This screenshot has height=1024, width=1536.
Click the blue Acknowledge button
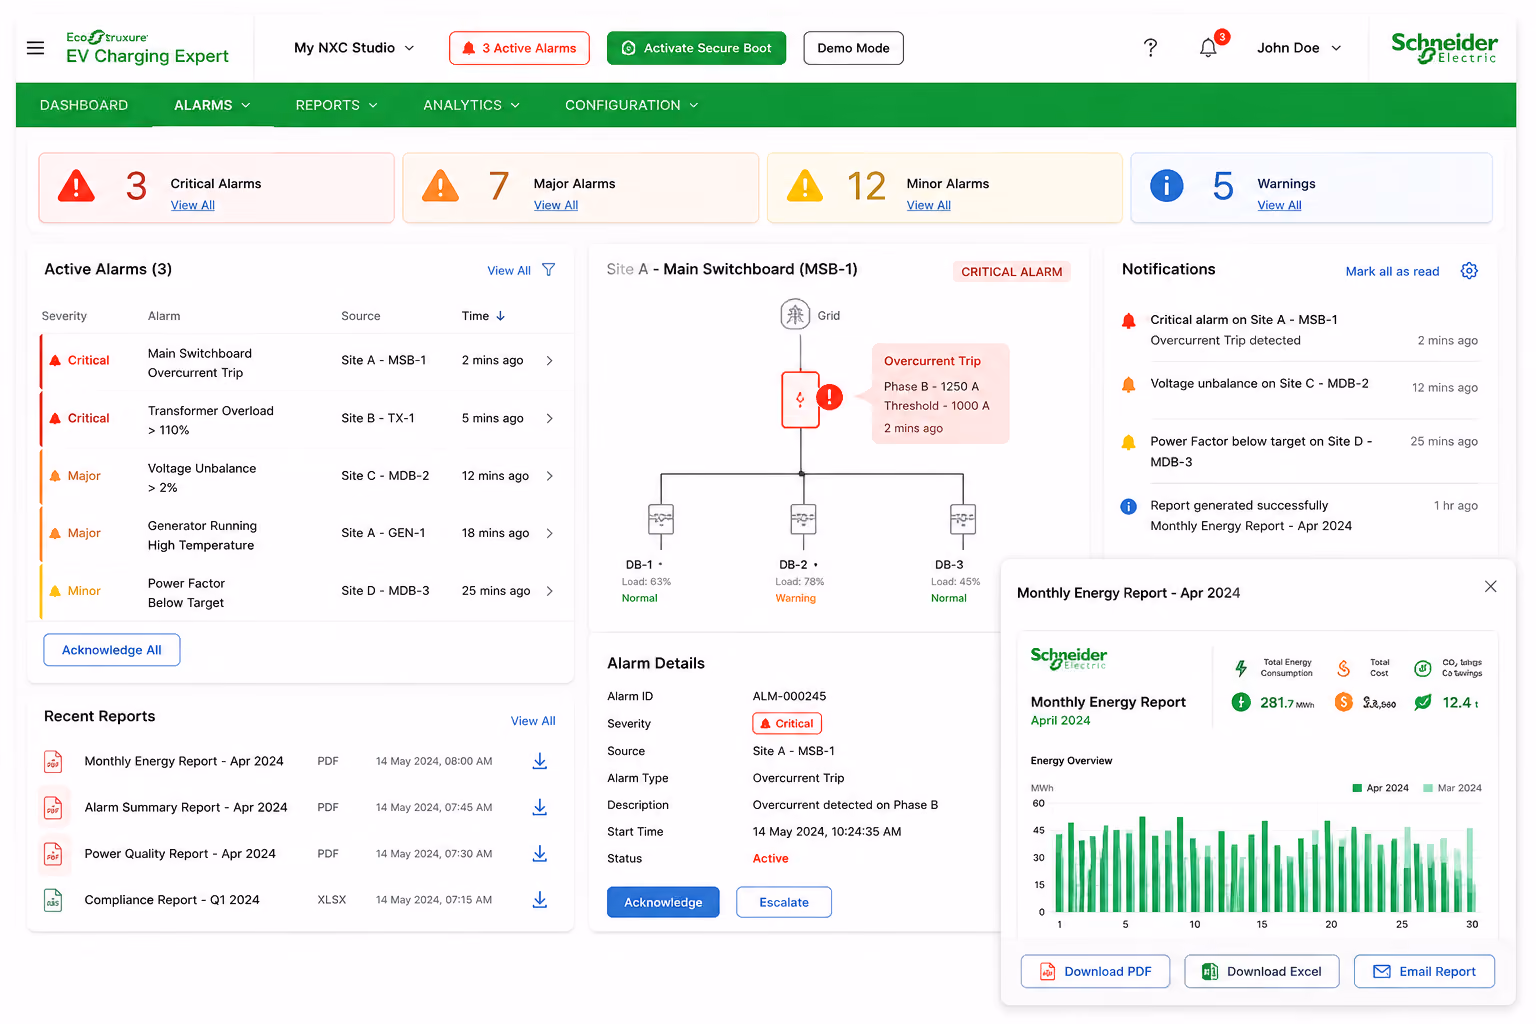(x=663, y=902)
